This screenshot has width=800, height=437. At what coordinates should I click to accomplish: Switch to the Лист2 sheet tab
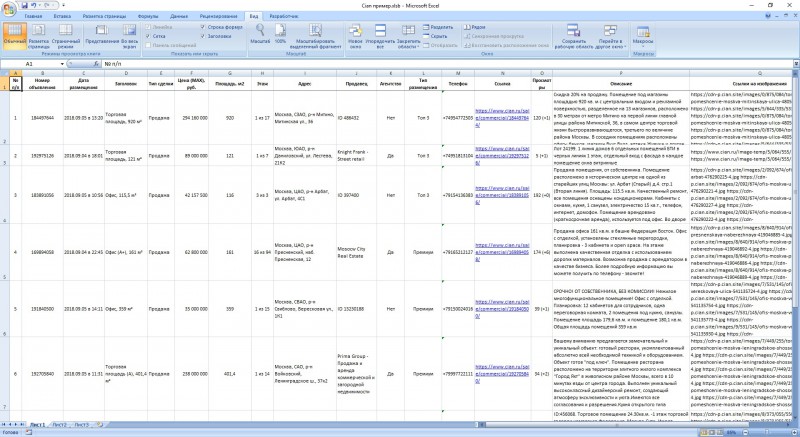60,425
